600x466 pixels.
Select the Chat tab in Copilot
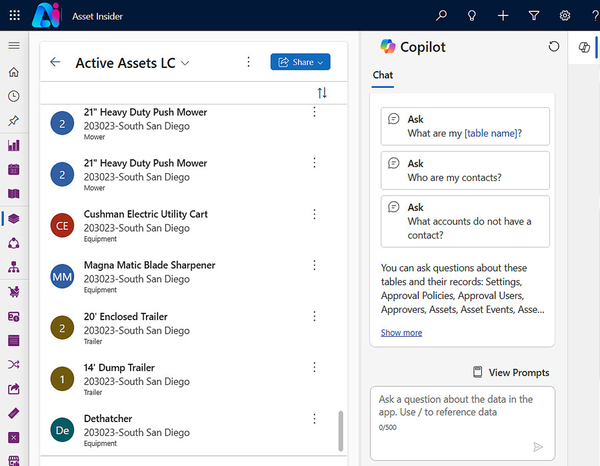(383, 75)
